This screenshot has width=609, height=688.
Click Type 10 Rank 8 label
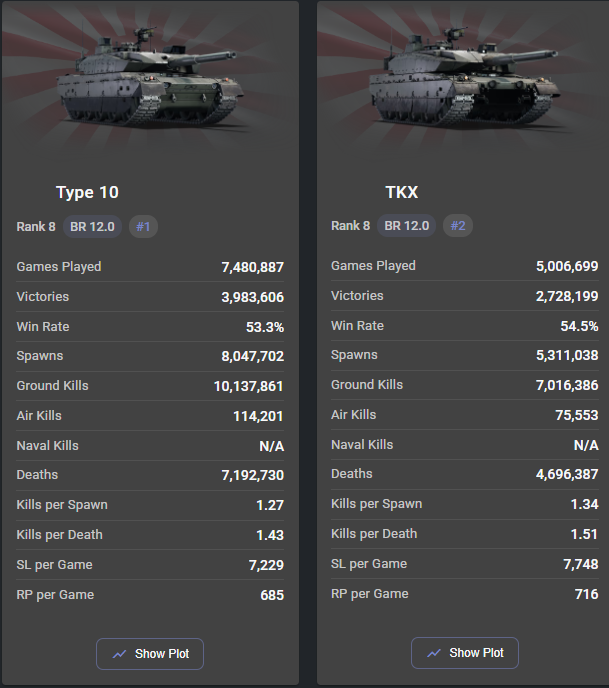36,226
